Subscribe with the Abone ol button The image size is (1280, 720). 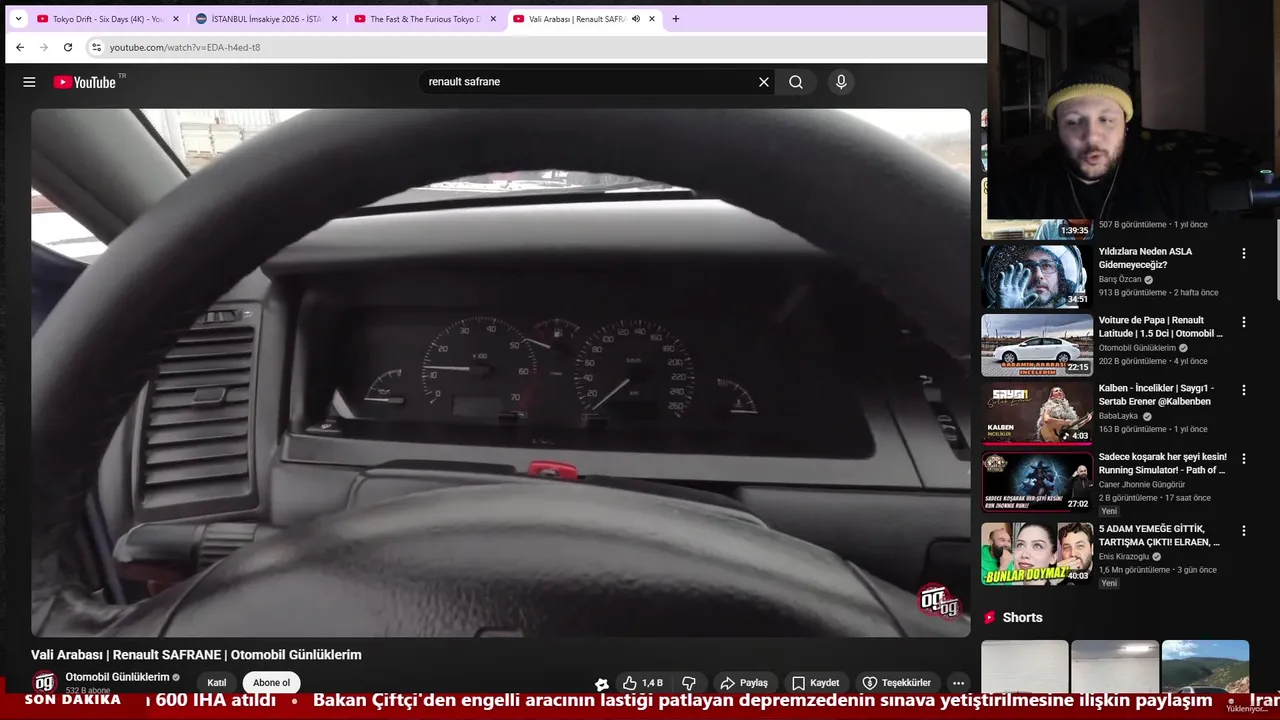click(271, 683)
